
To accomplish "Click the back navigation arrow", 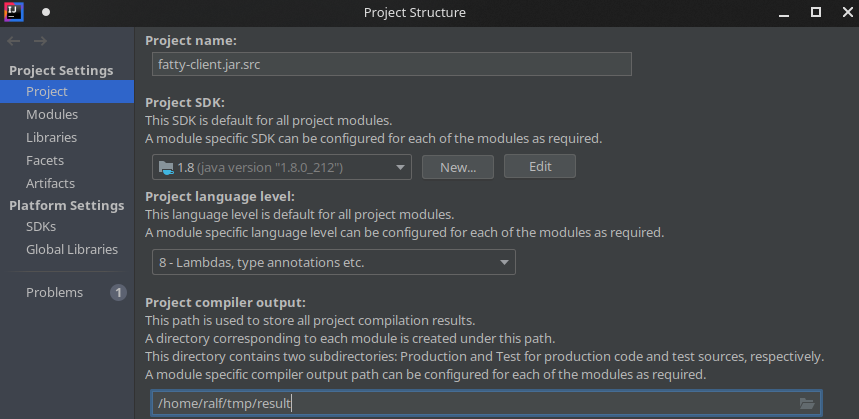I will pyautogui.click(x=13, y=41).
